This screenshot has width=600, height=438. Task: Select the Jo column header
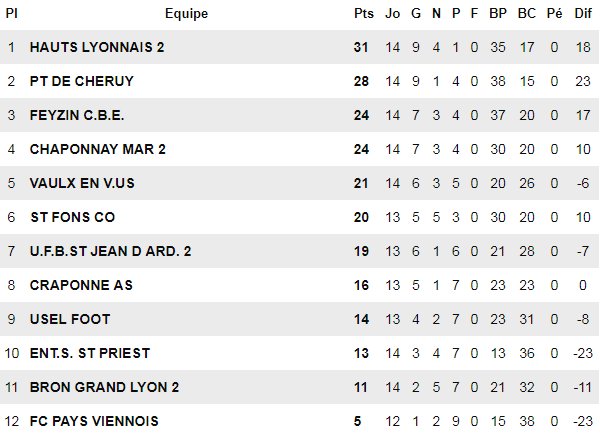click(392, 14)
